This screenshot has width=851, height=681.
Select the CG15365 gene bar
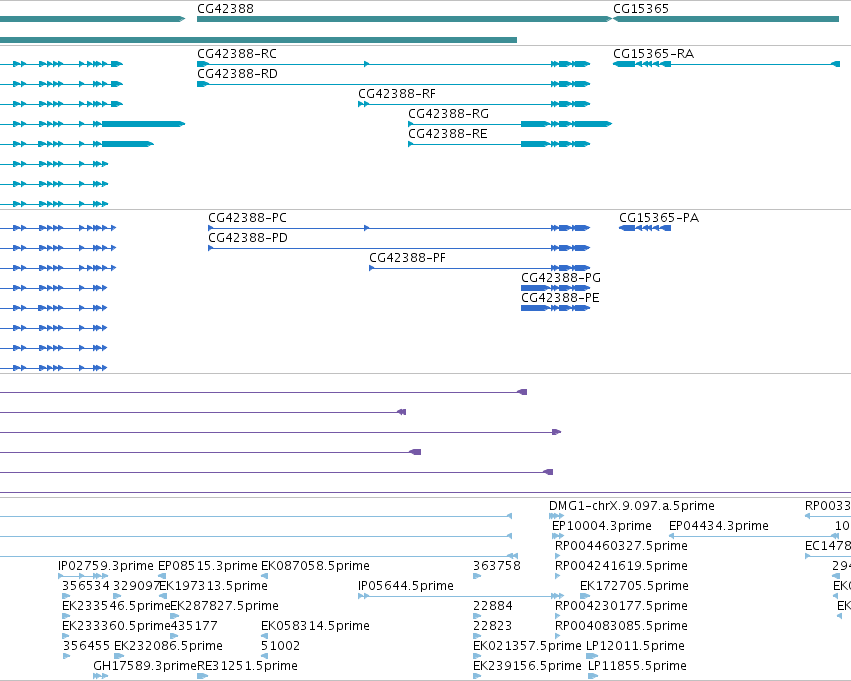(726, 19)
